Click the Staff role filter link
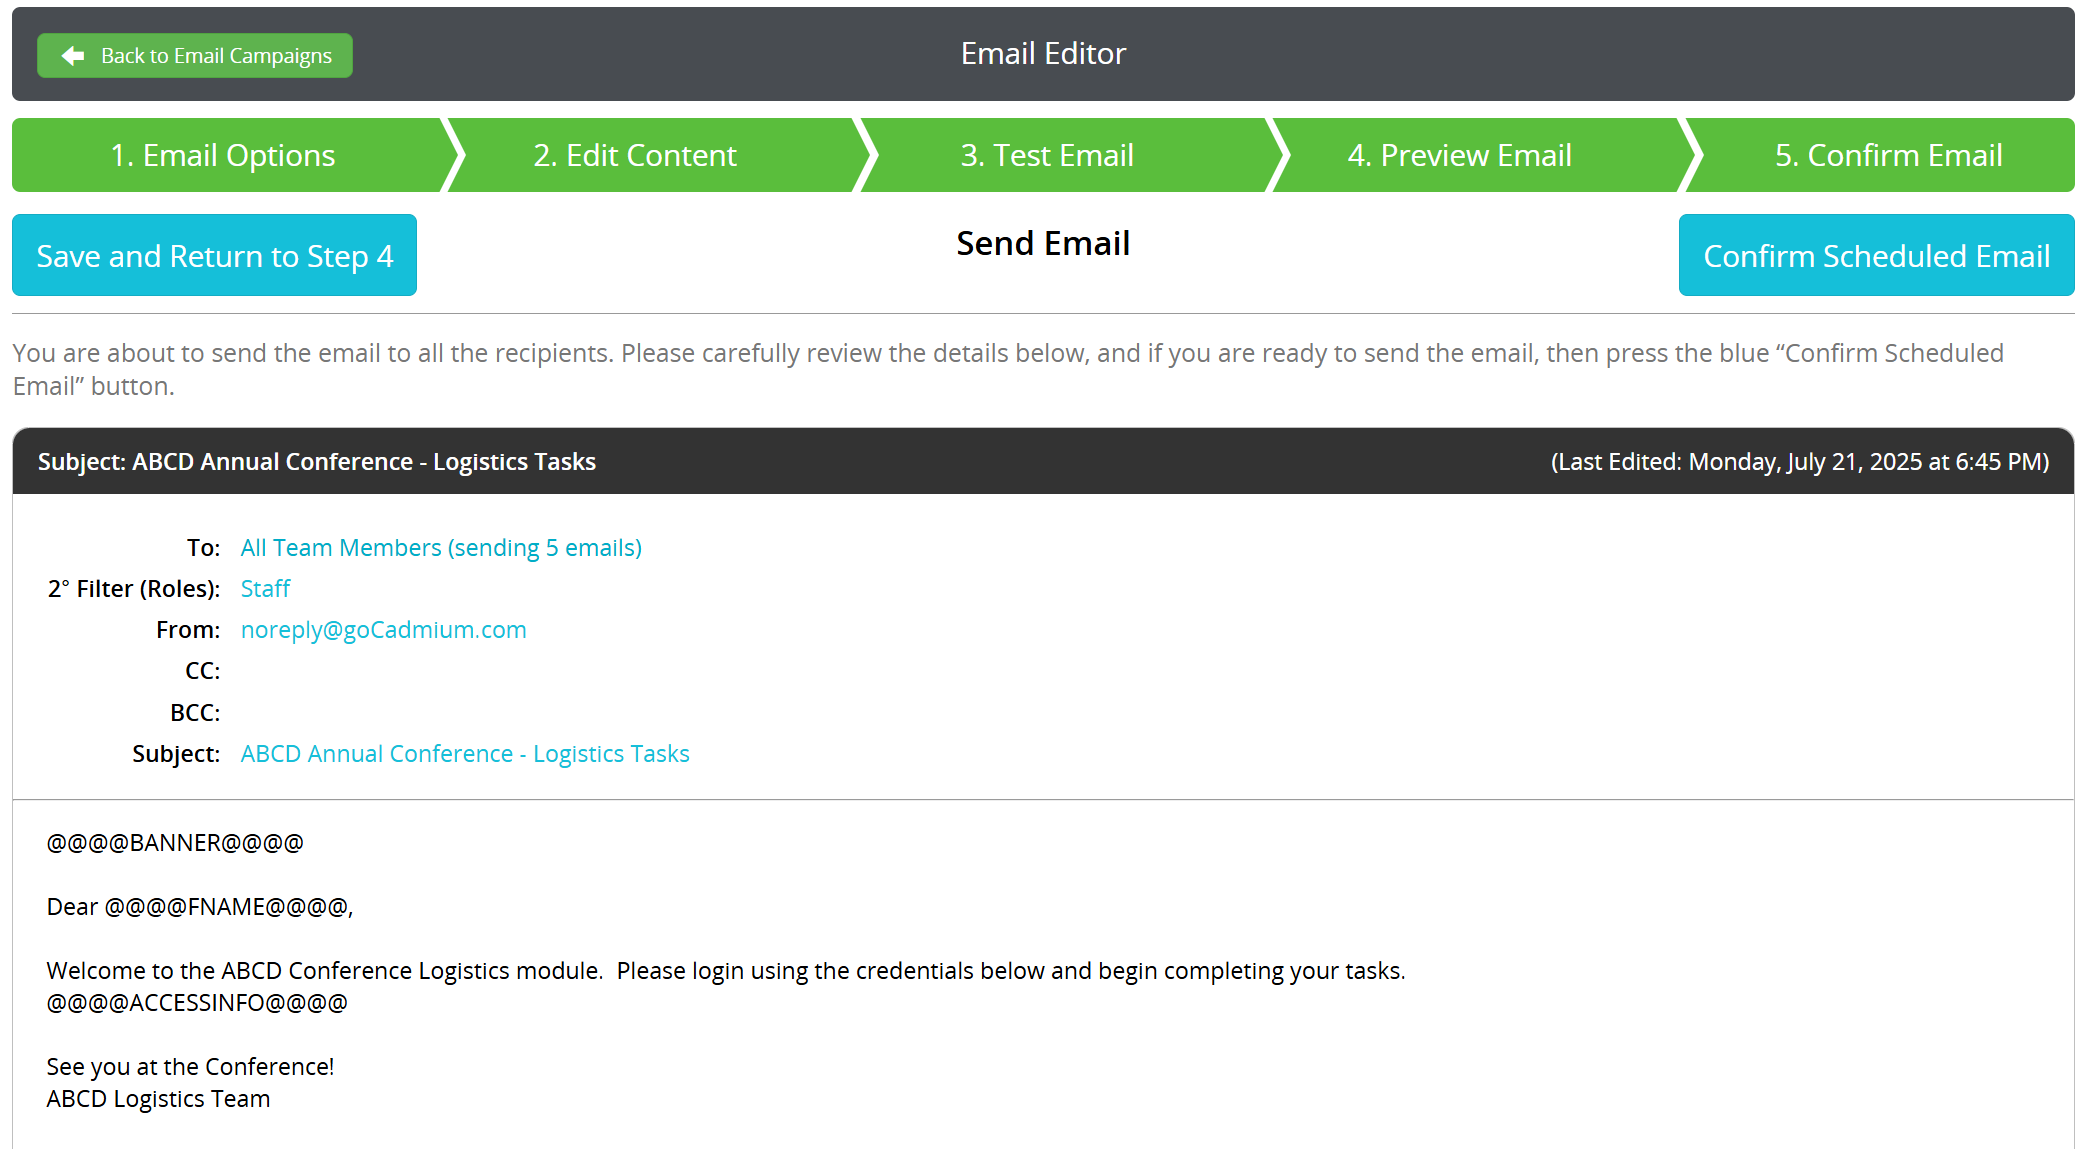 (x=265, y=589)
